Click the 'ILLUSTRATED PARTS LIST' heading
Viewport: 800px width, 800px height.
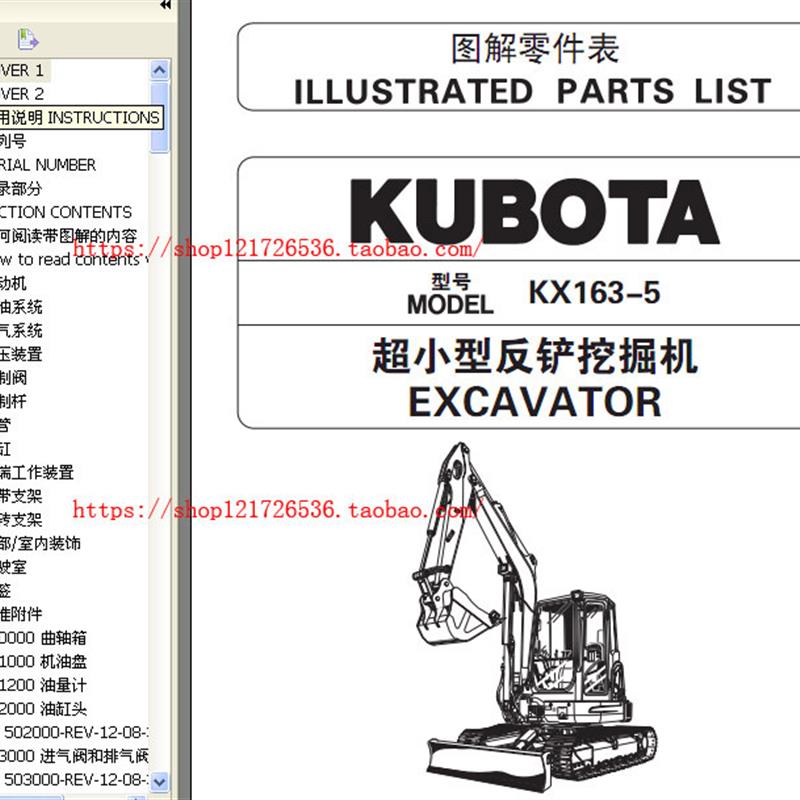click(533, 91)
